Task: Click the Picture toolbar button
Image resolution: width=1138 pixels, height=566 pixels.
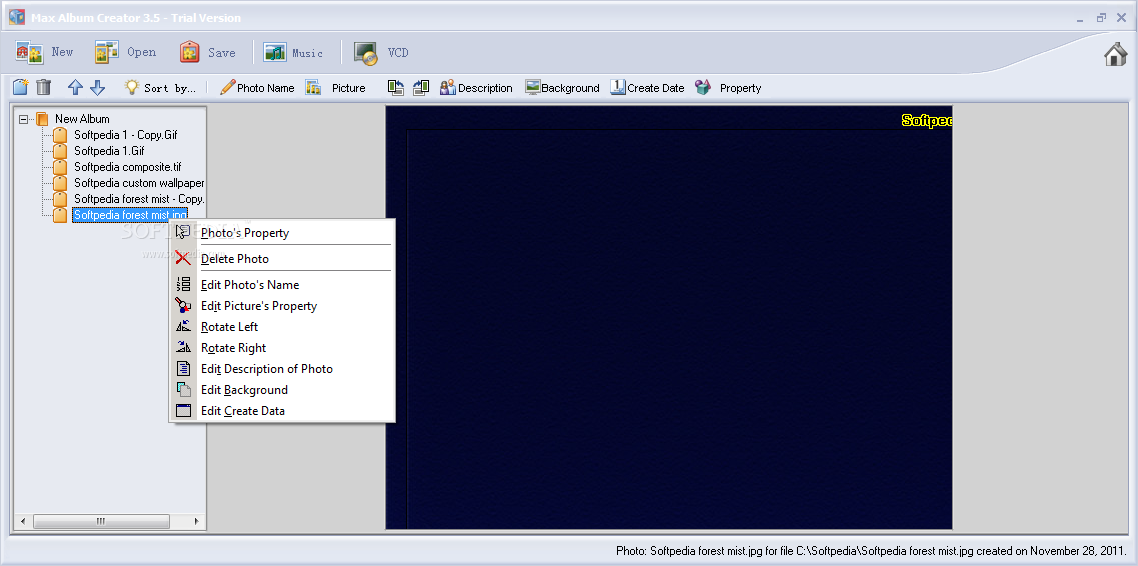Action: pos(335,88)
